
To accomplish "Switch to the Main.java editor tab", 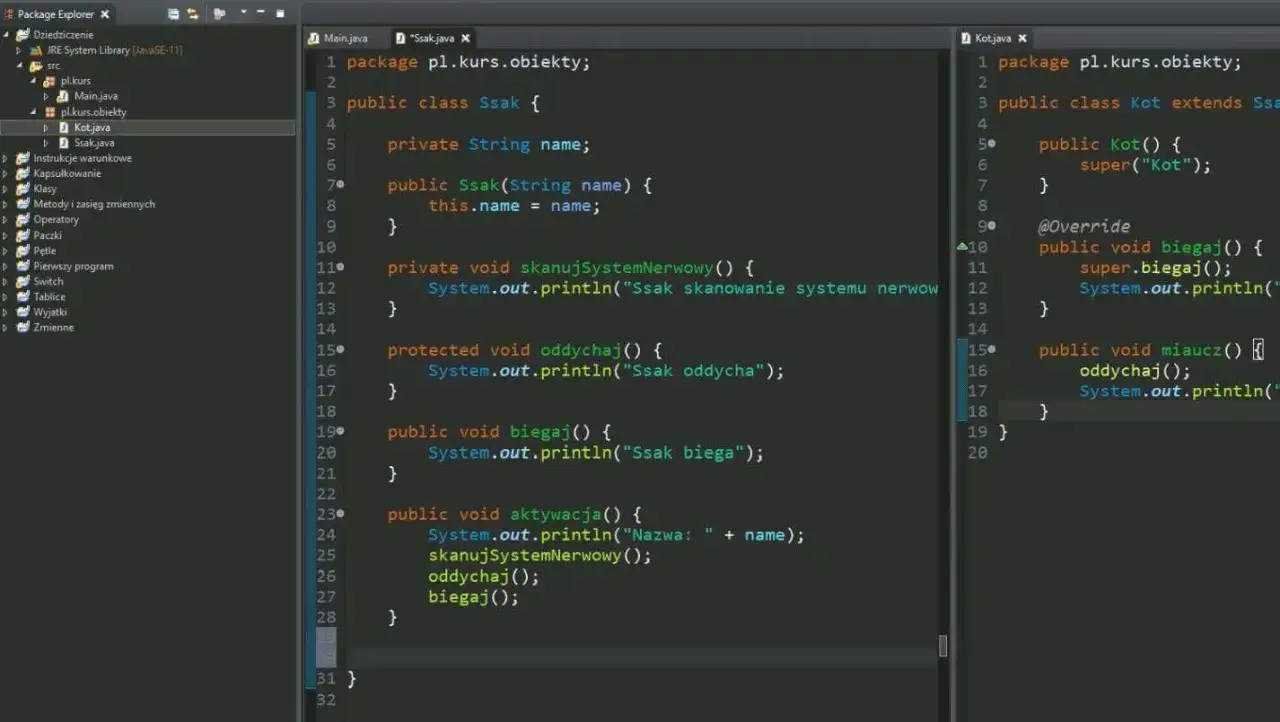I will click(339, 38).
